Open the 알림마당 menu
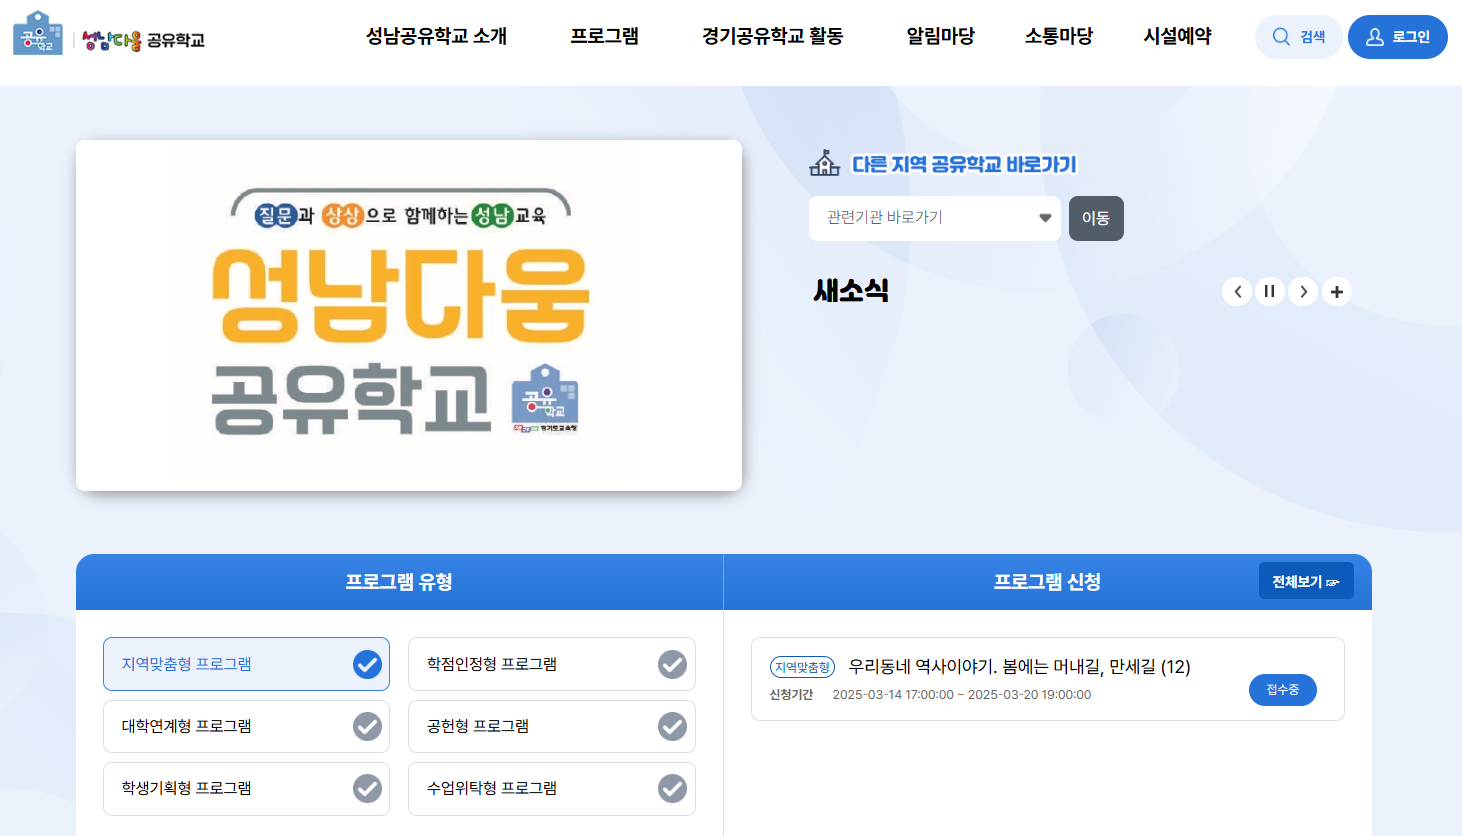This screenshot has width=1462, height=836. (x=940, y=36)
